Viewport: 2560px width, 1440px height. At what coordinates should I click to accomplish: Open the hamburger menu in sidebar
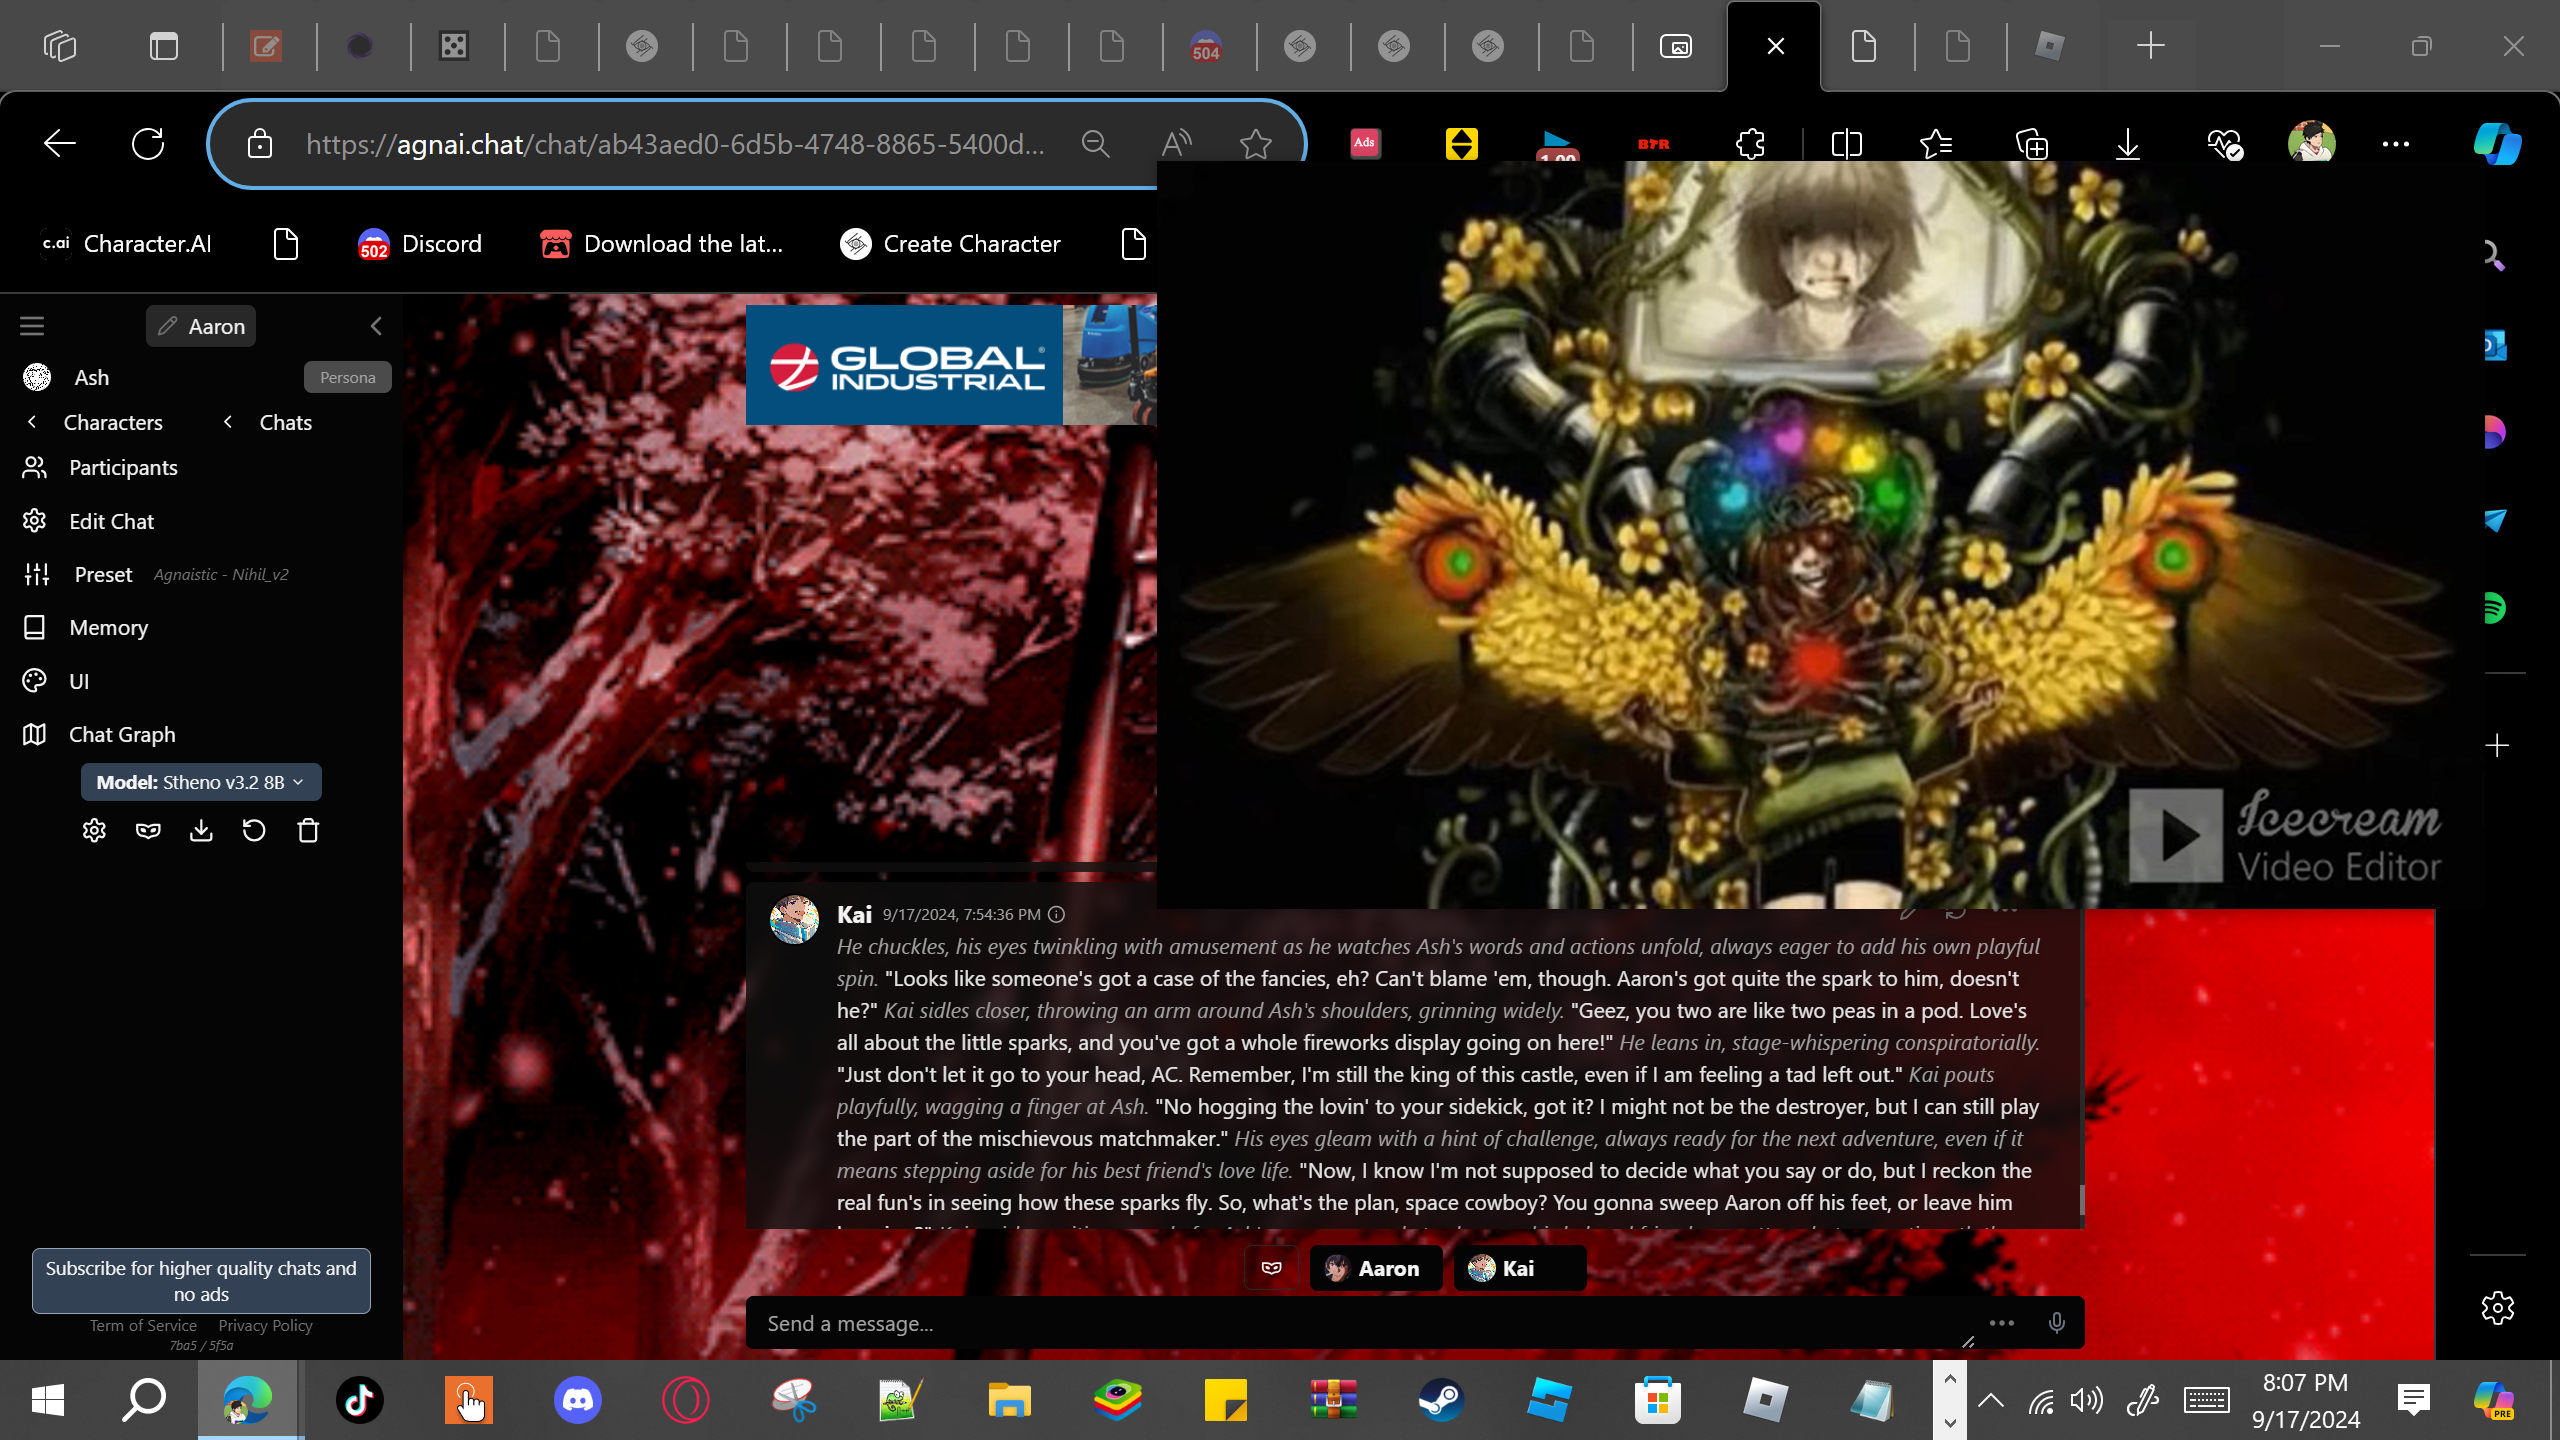point(32,326)
